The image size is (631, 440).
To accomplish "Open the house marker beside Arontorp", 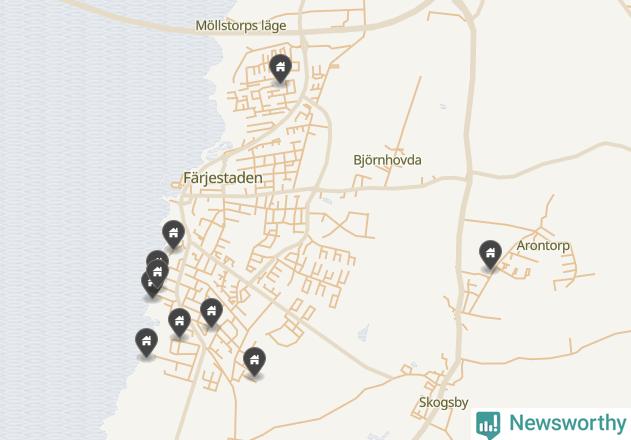I will click(490, 255).
